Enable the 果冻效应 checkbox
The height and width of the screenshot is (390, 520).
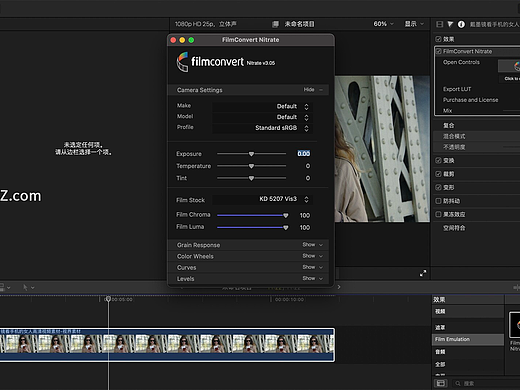click(x=438, y=214)
